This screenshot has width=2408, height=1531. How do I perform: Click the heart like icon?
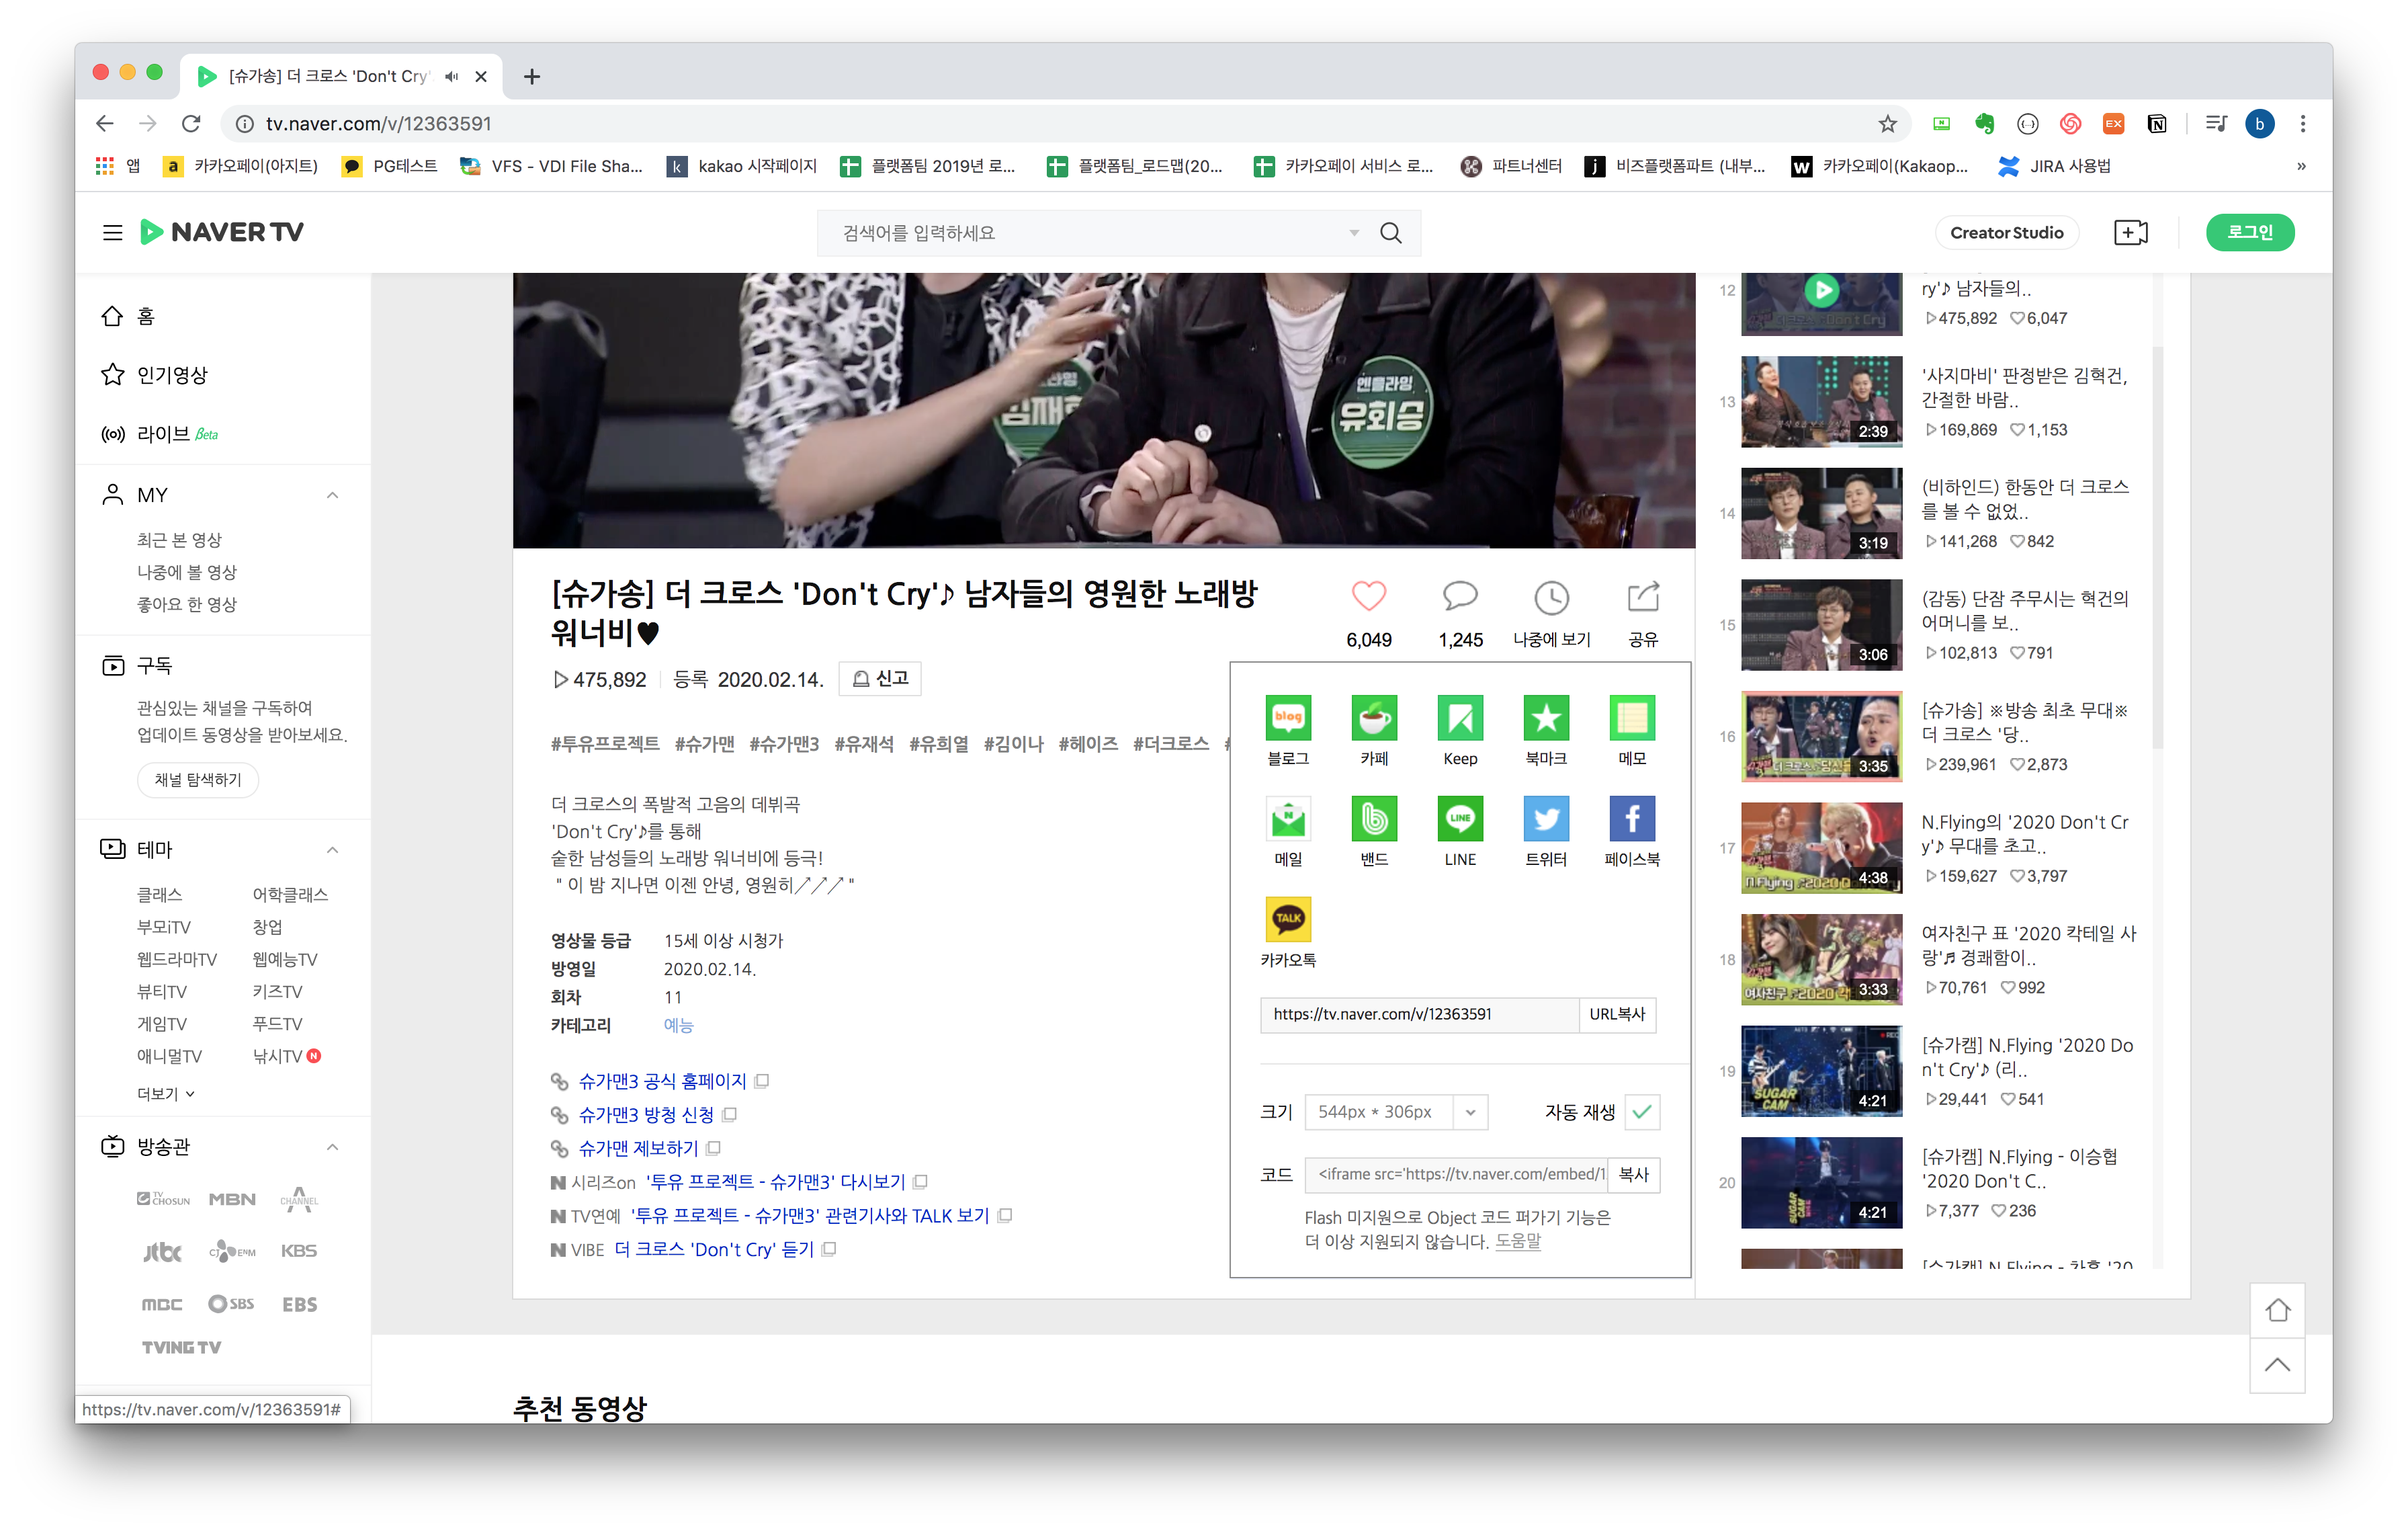tap(1368, 596)
